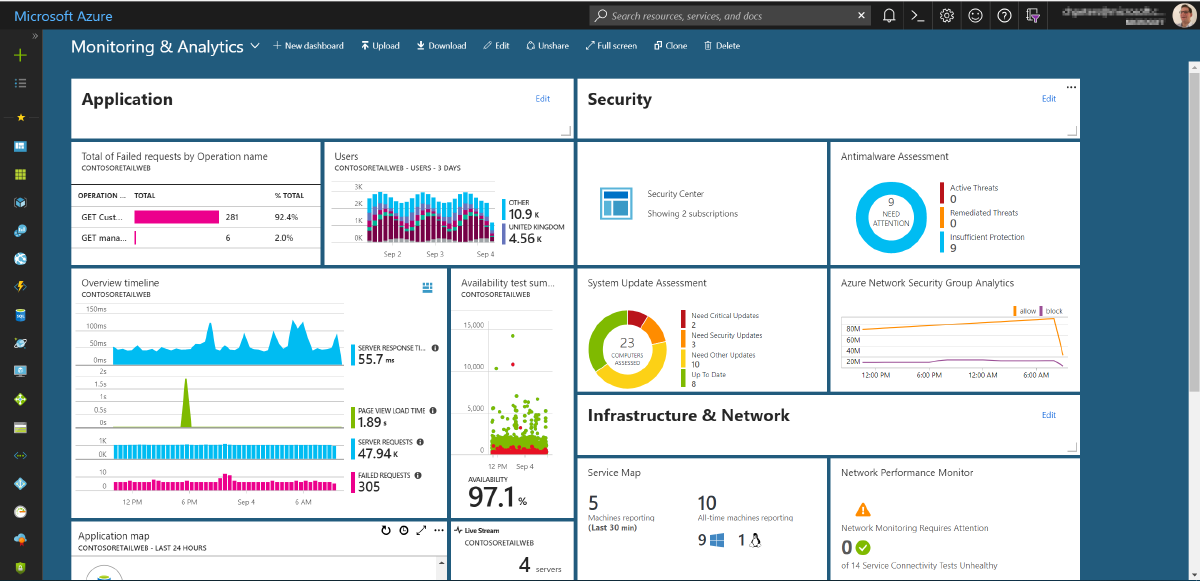Create a New dashboard from the toolbar

308,46
